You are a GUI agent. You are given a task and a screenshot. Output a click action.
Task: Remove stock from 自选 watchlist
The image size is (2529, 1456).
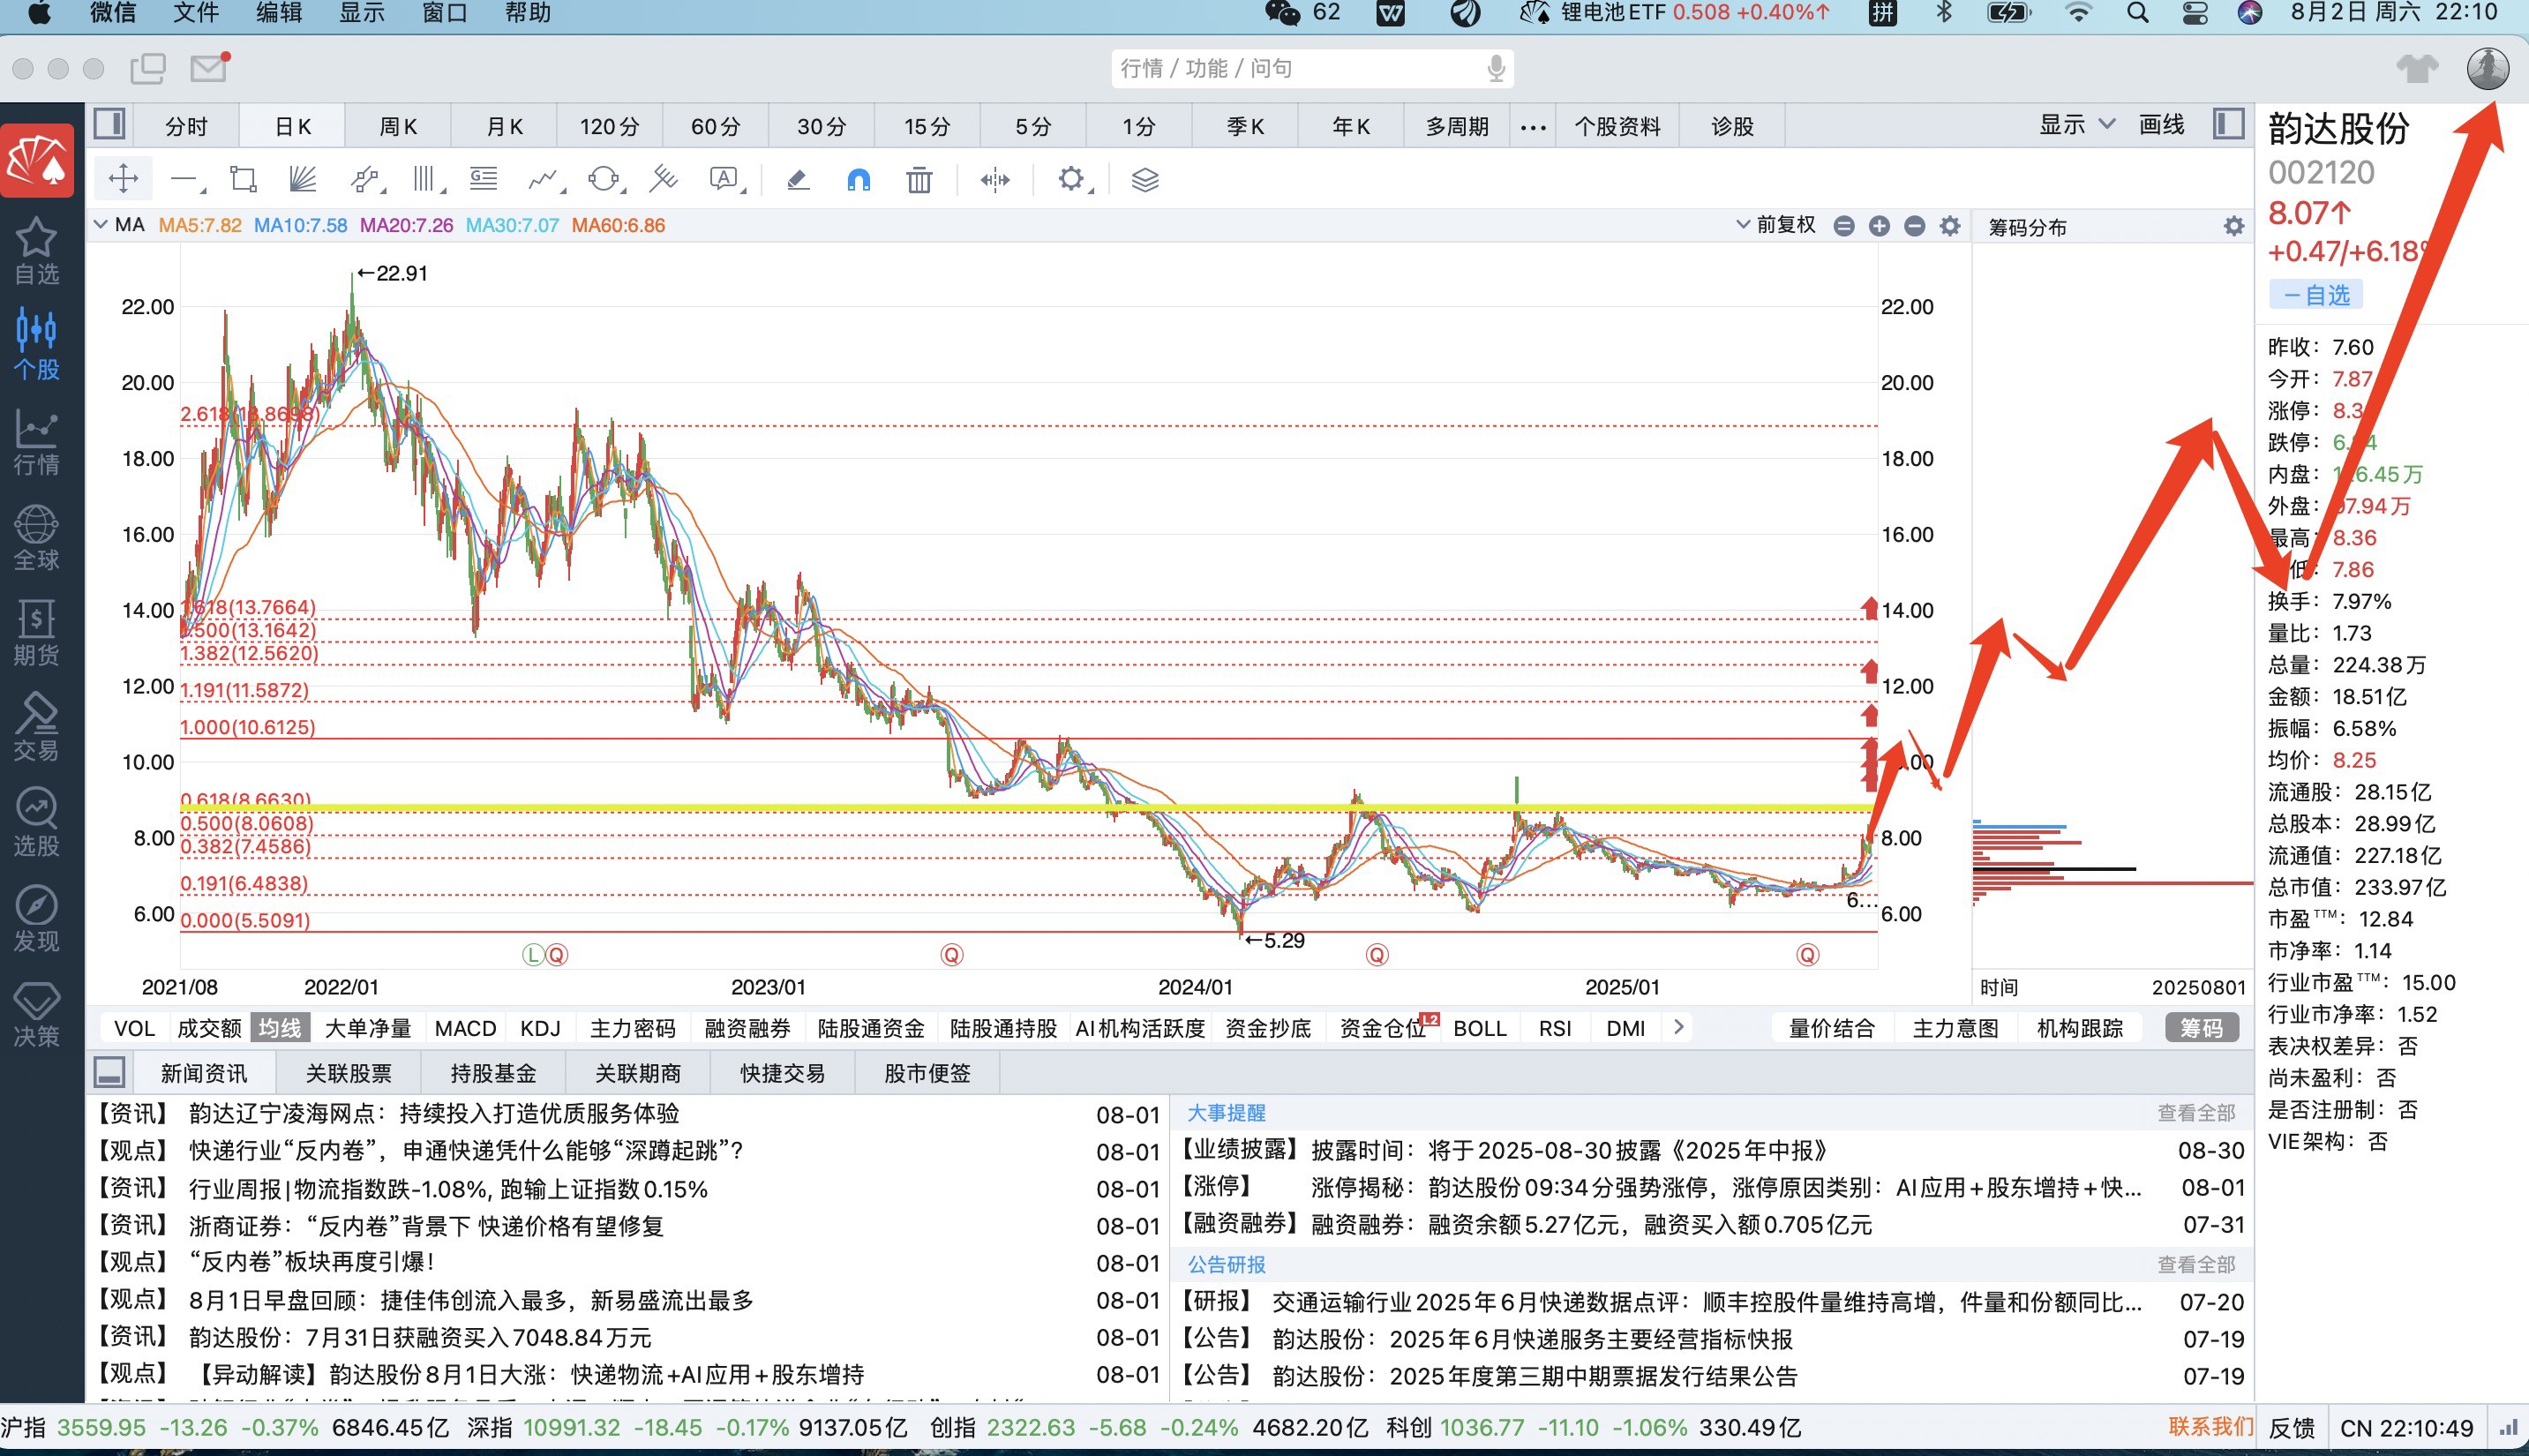click(x=2317, y=295)
